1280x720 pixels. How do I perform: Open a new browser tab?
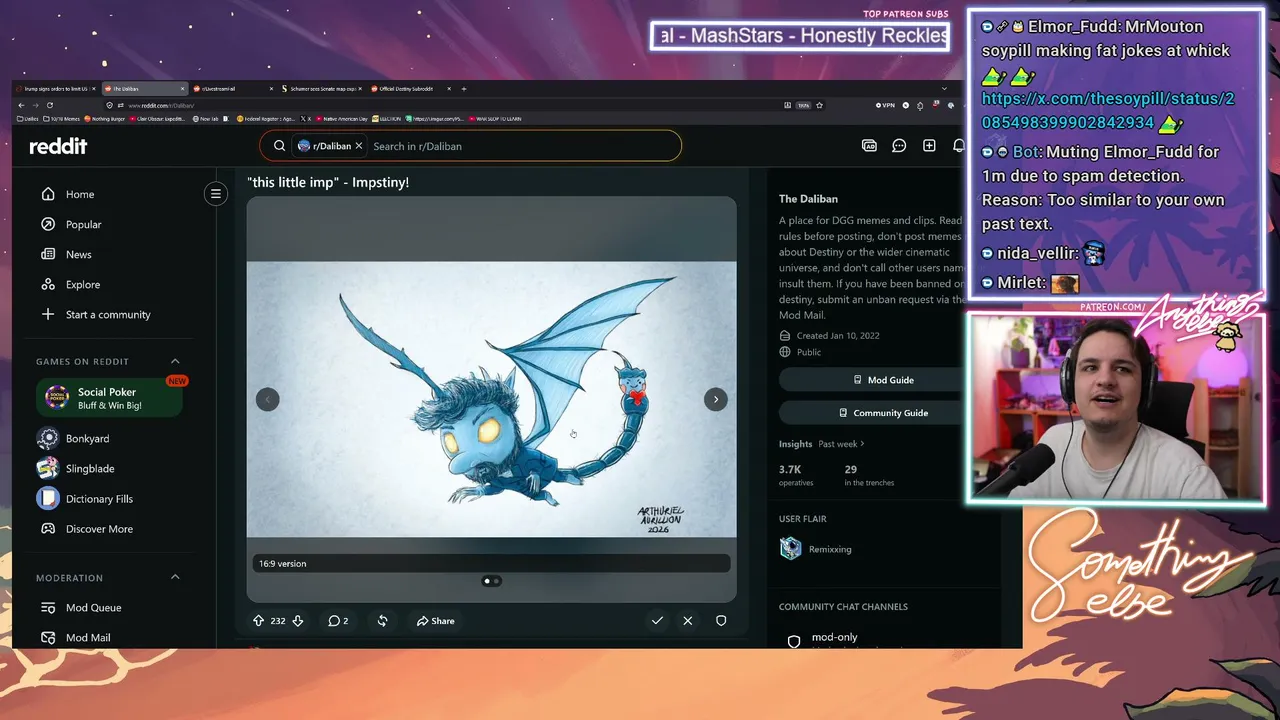463,89
